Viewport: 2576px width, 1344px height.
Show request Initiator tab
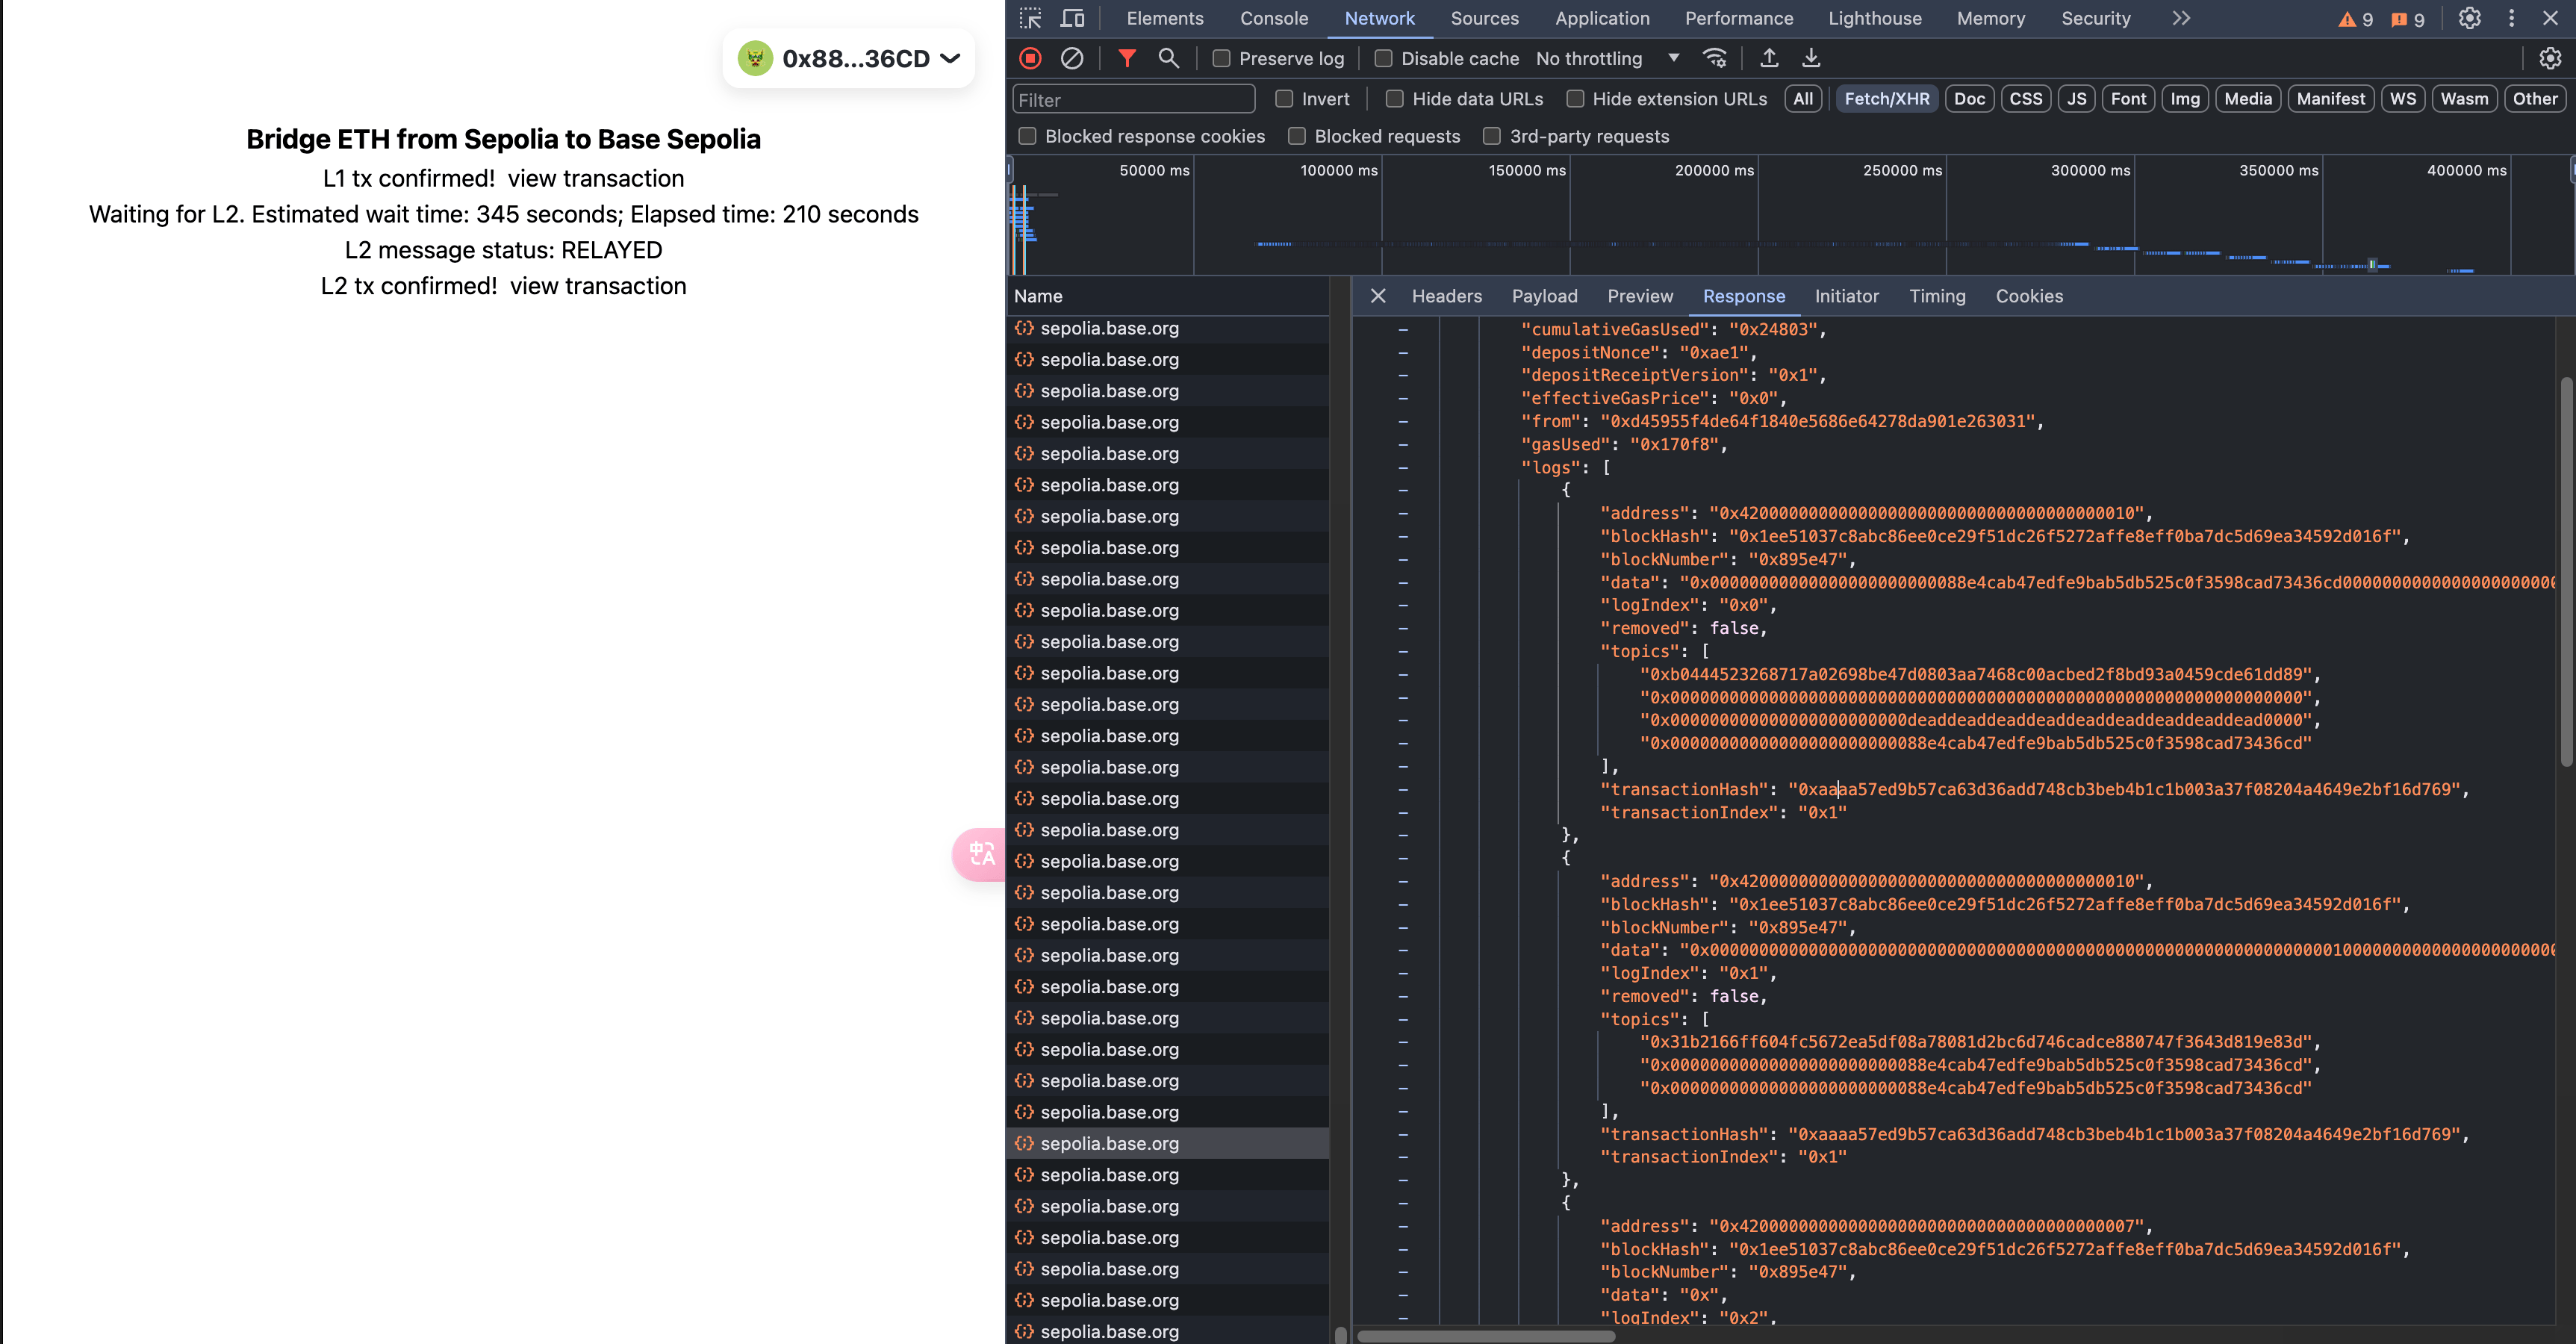(x=1846, y=296)
